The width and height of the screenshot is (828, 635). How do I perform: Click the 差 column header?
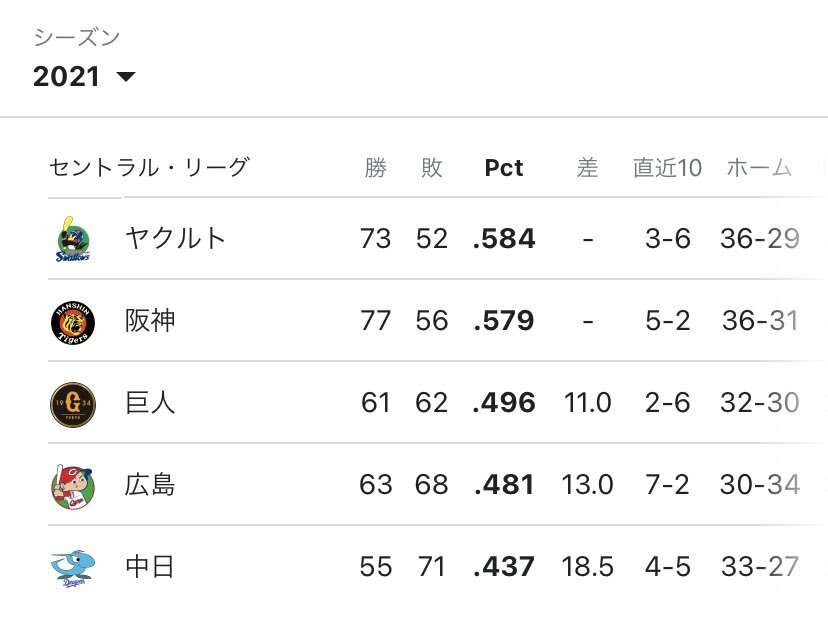click(588, 168)
